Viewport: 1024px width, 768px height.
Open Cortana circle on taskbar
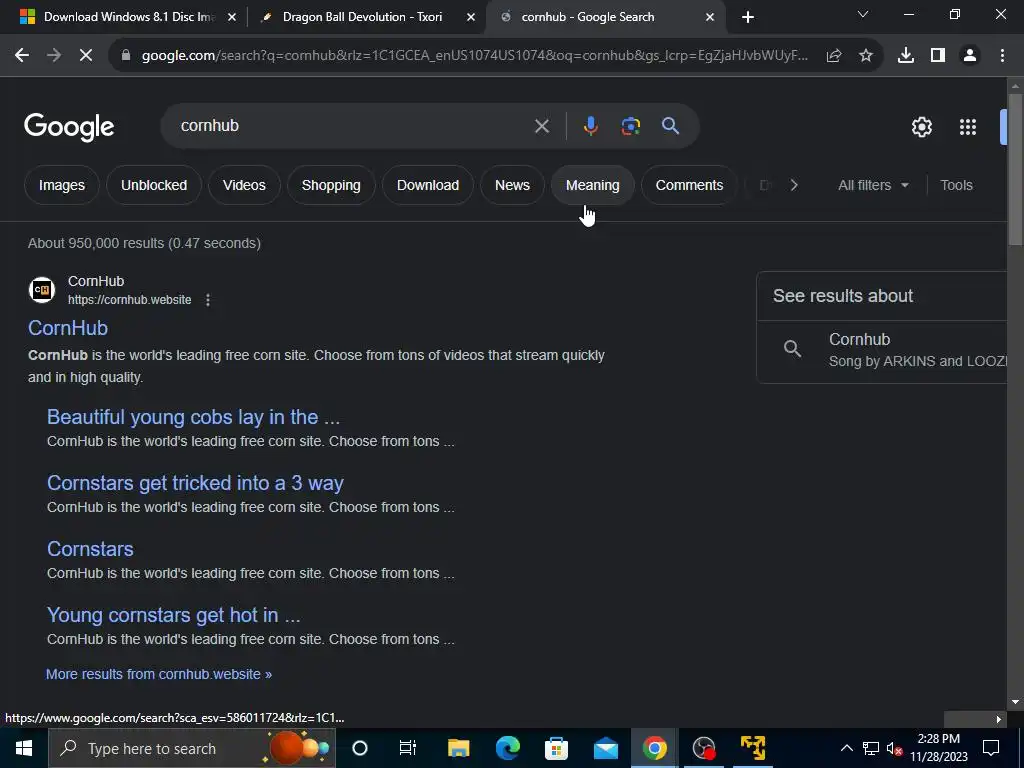pyautogui.click(x=360, y=748)
